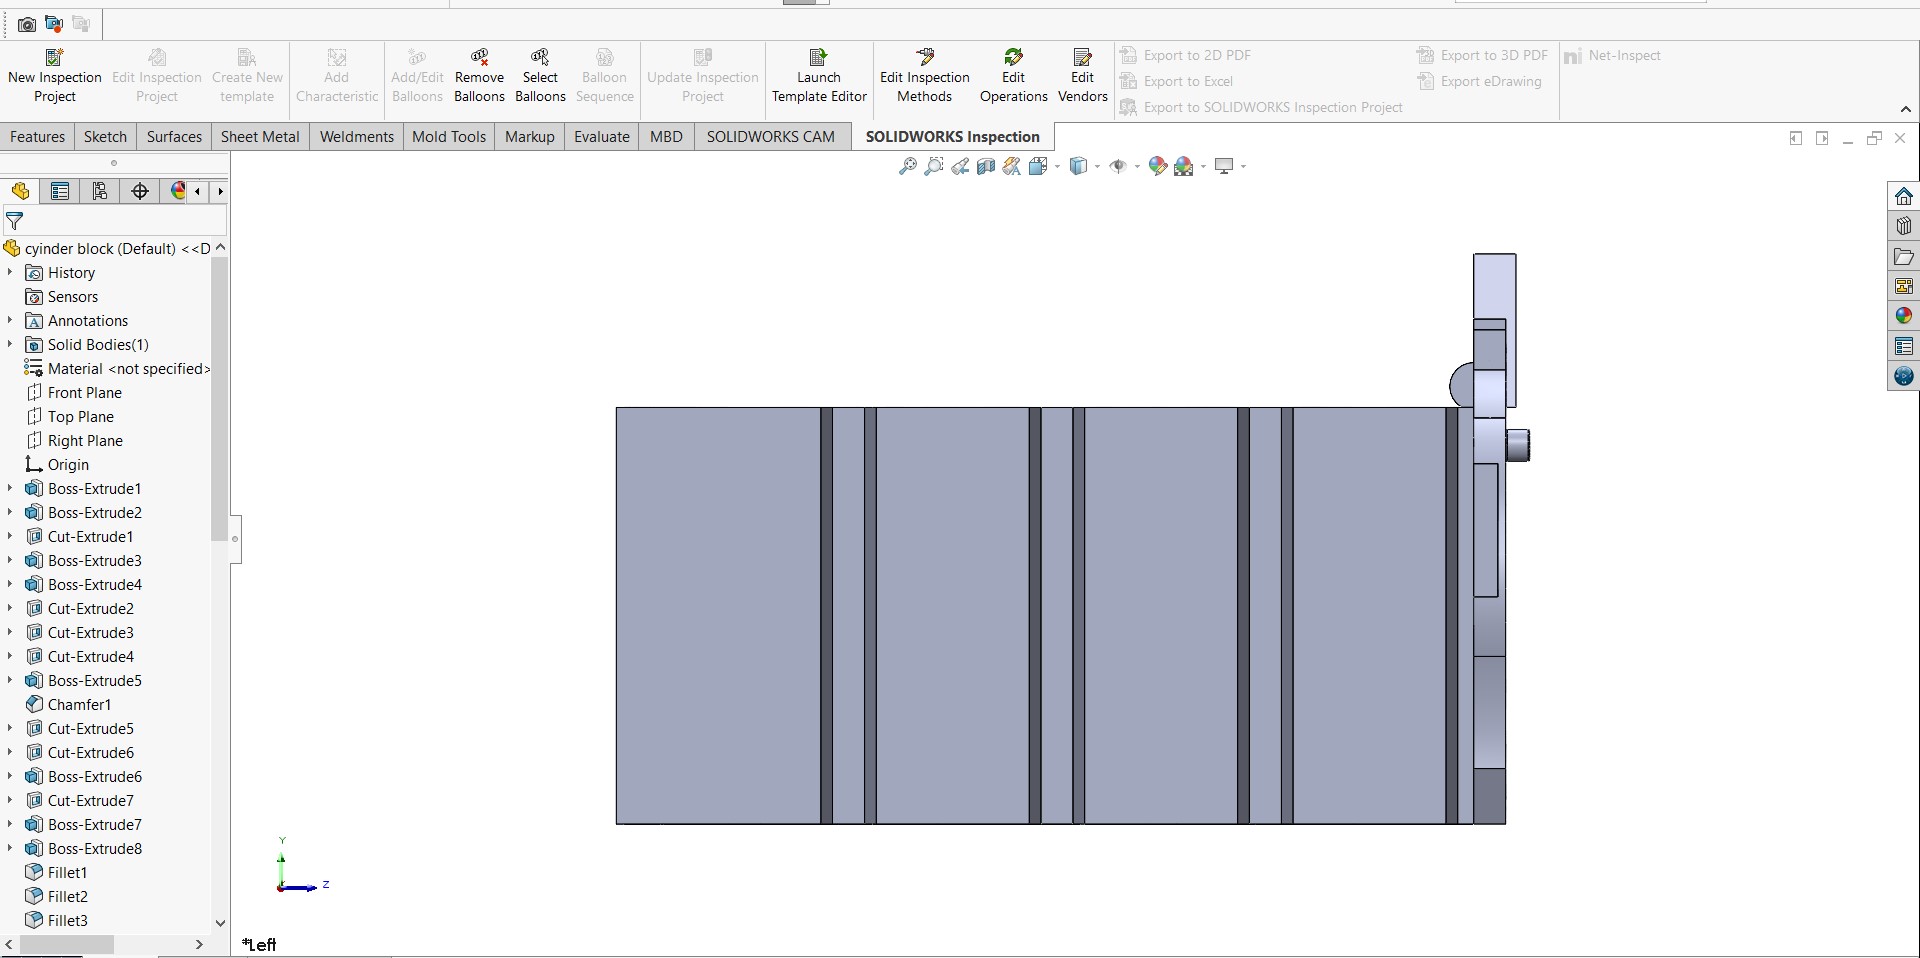This screenshot has width=1920, height=958.
Task: Click the panel collapse handle
Action: click(x=235, y=539)
